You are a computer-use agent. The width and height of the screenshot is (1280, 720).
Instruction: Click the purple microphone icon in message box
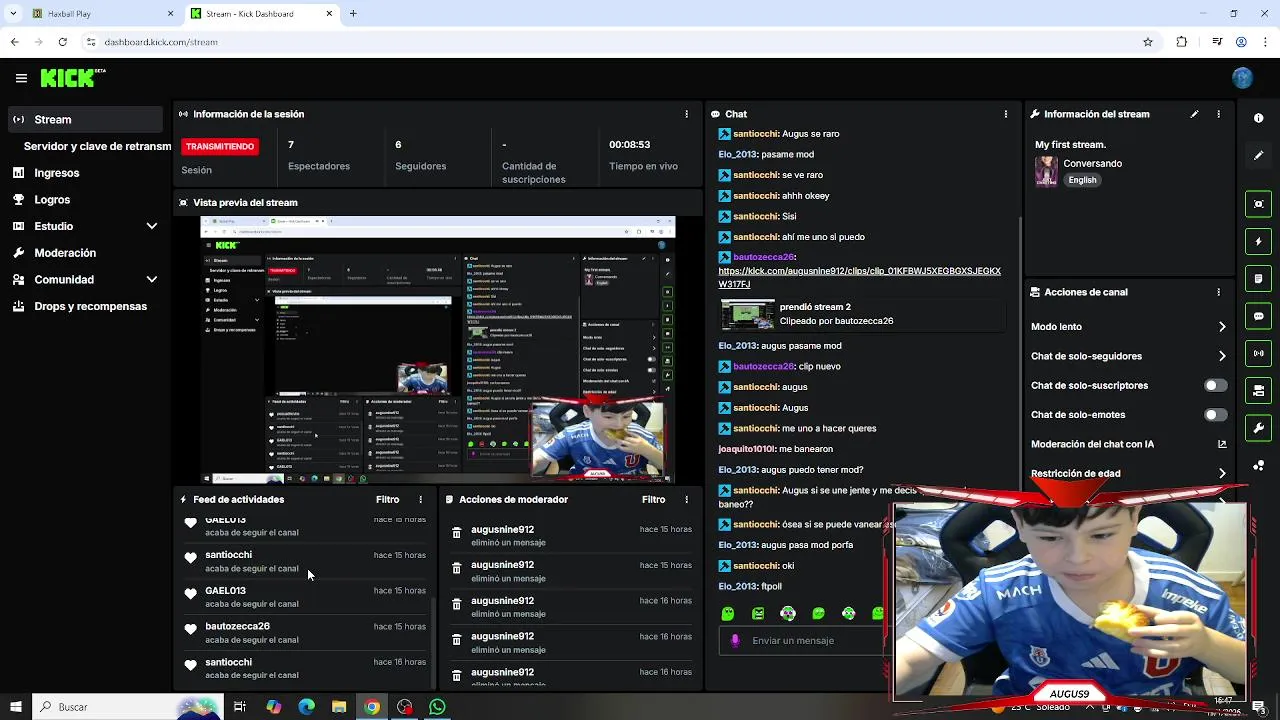click(x=735, y=641)
